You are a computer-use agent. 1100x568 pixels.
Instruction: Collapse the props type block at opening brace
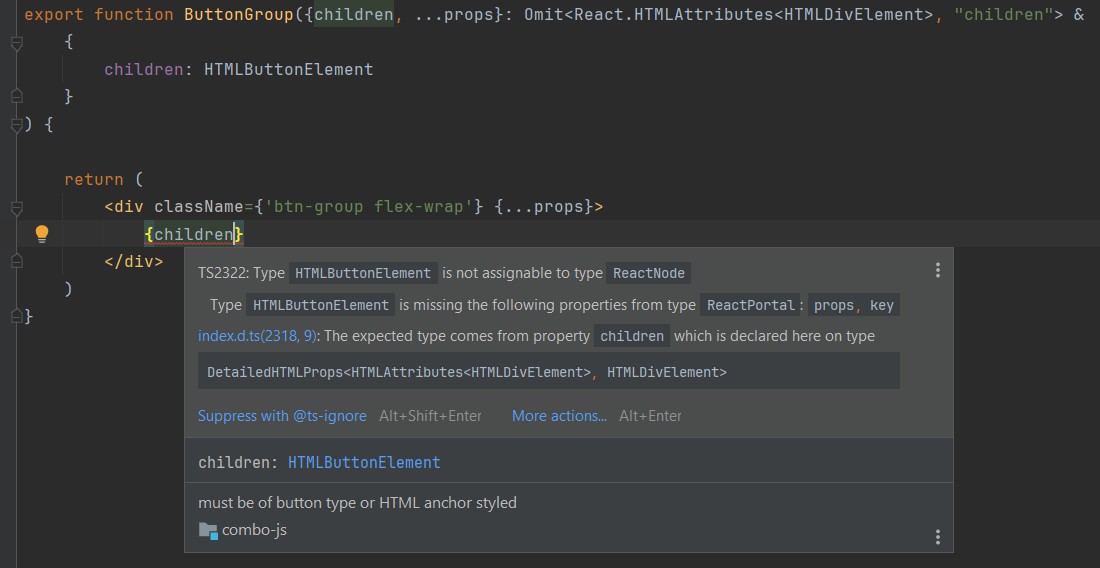[16, 43]
